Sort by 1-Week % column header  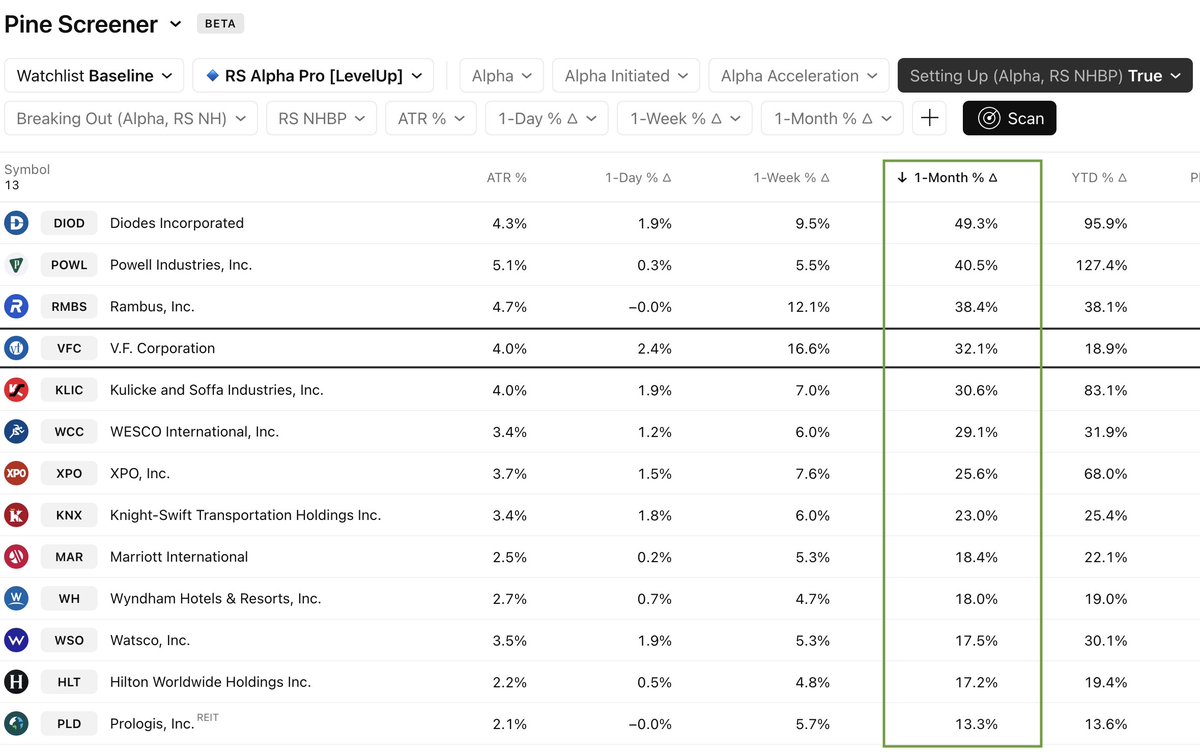792,177
